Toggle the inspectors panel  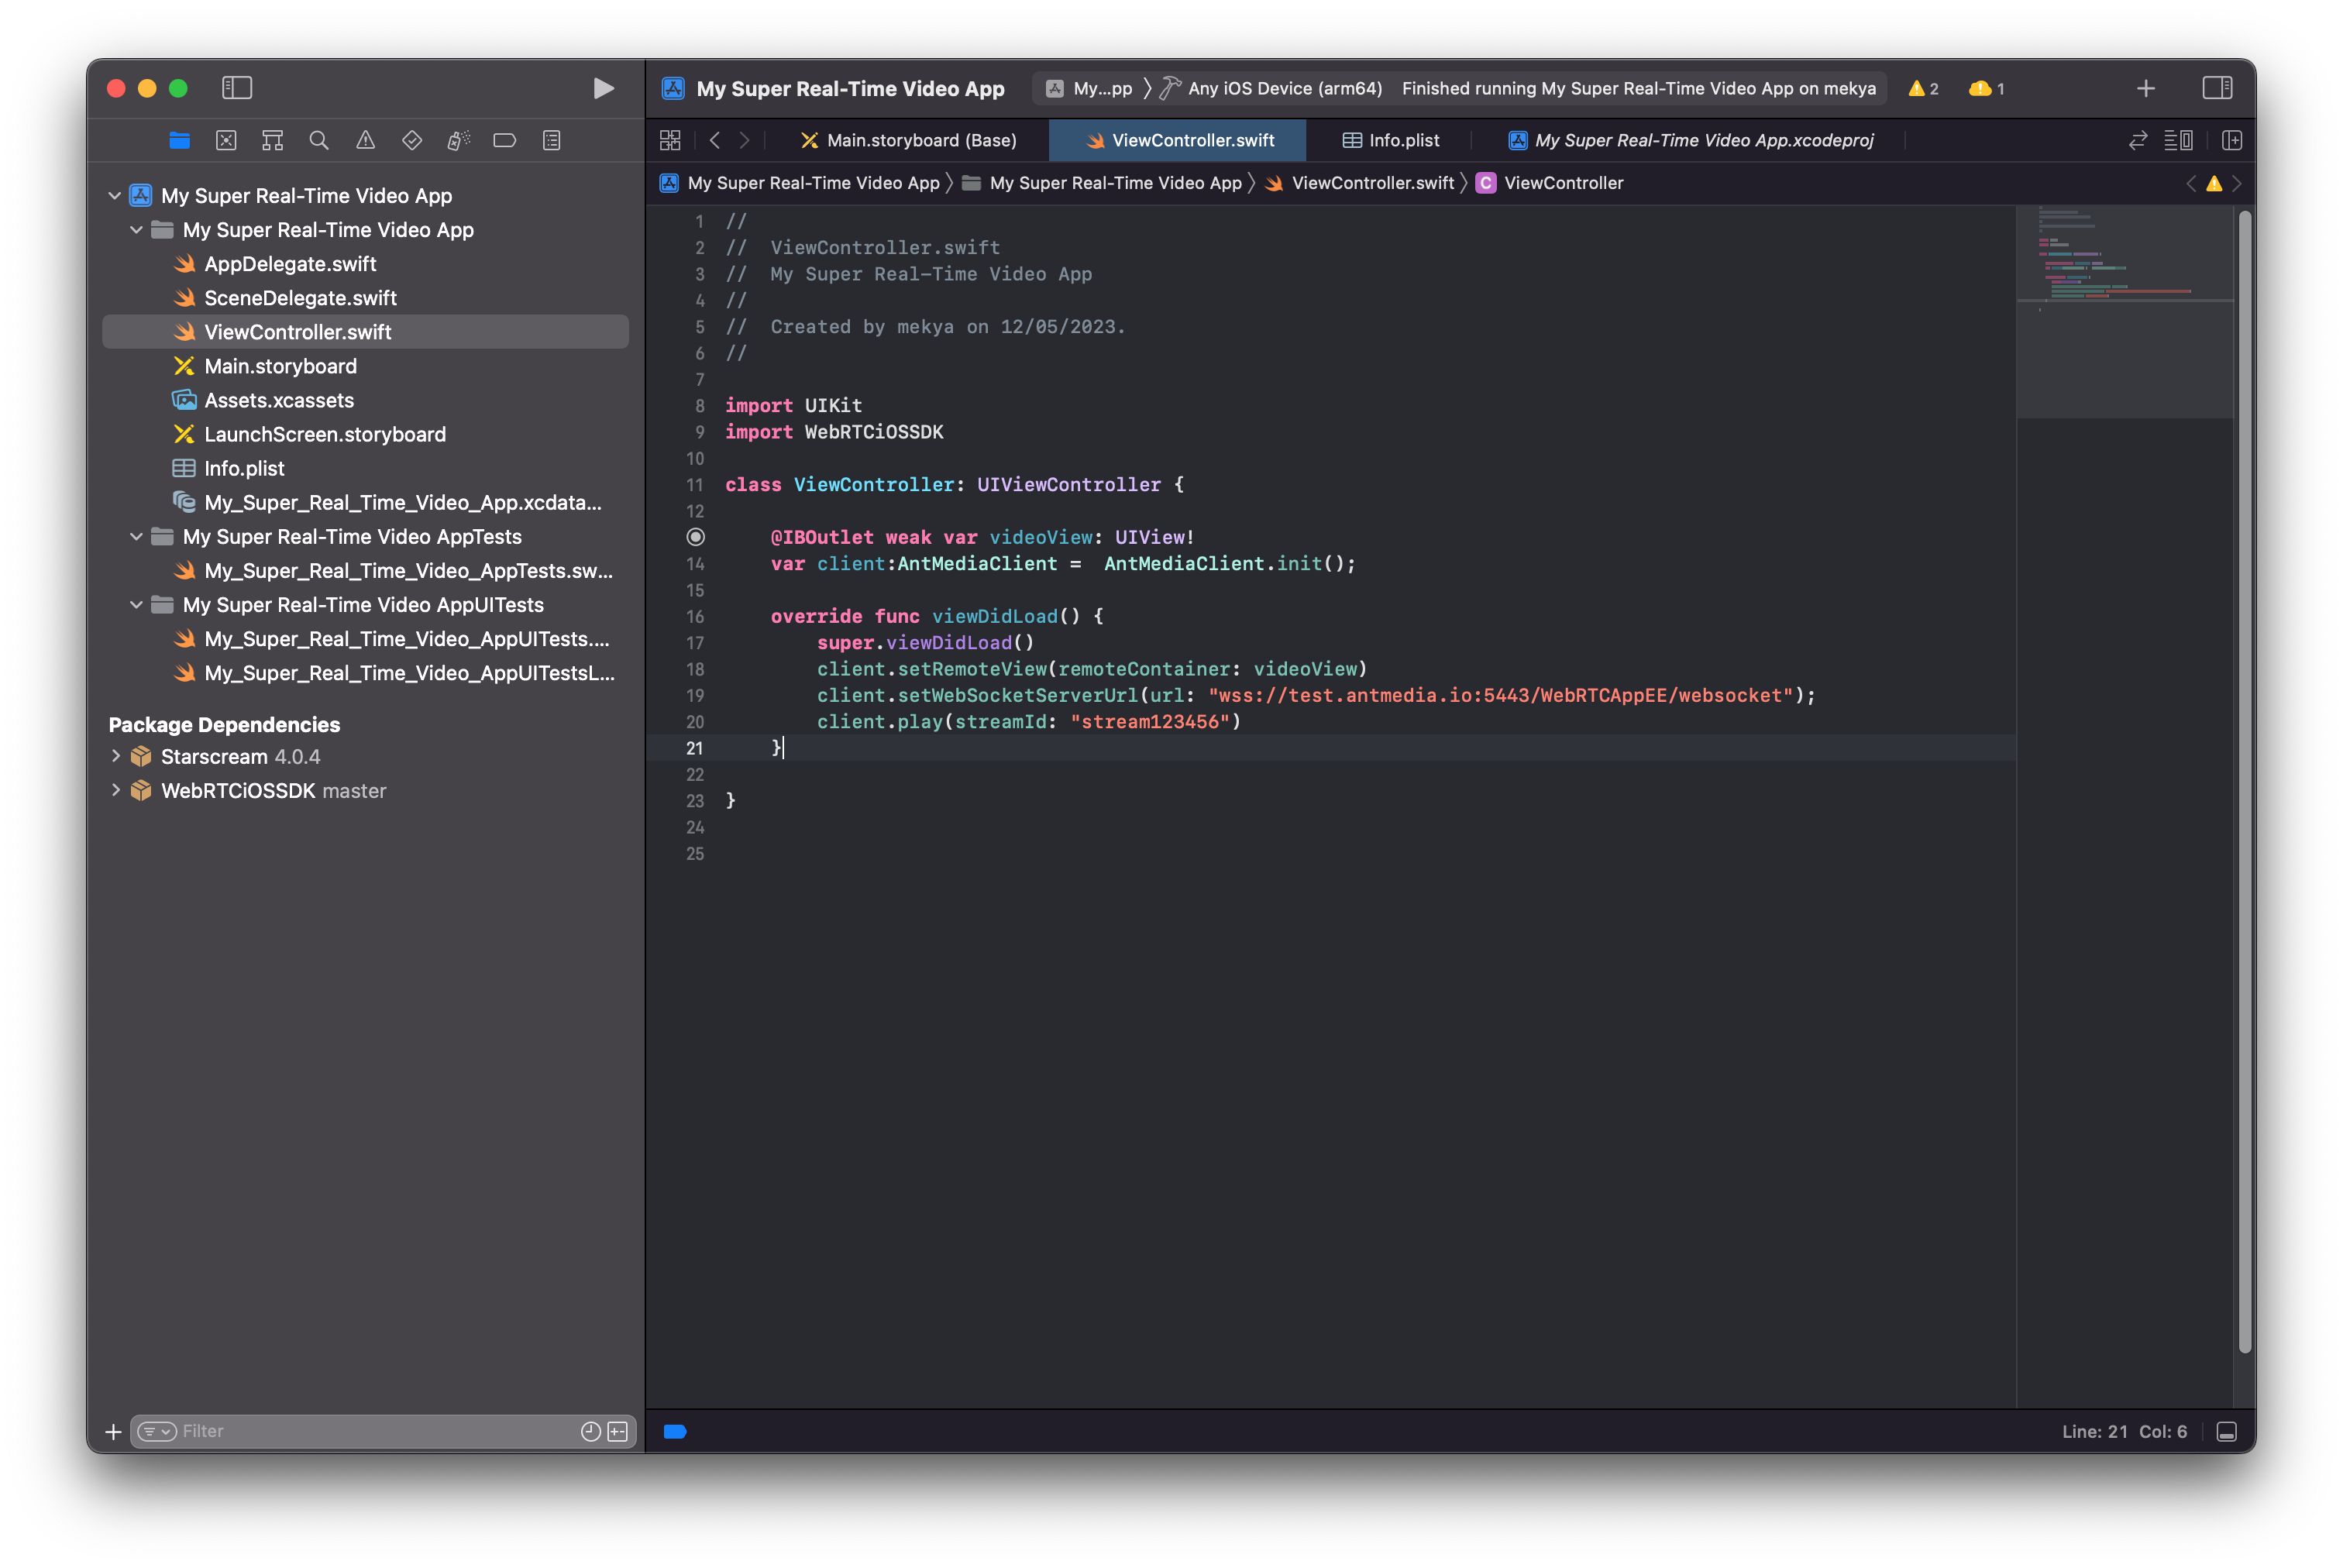pos(2218,88)
